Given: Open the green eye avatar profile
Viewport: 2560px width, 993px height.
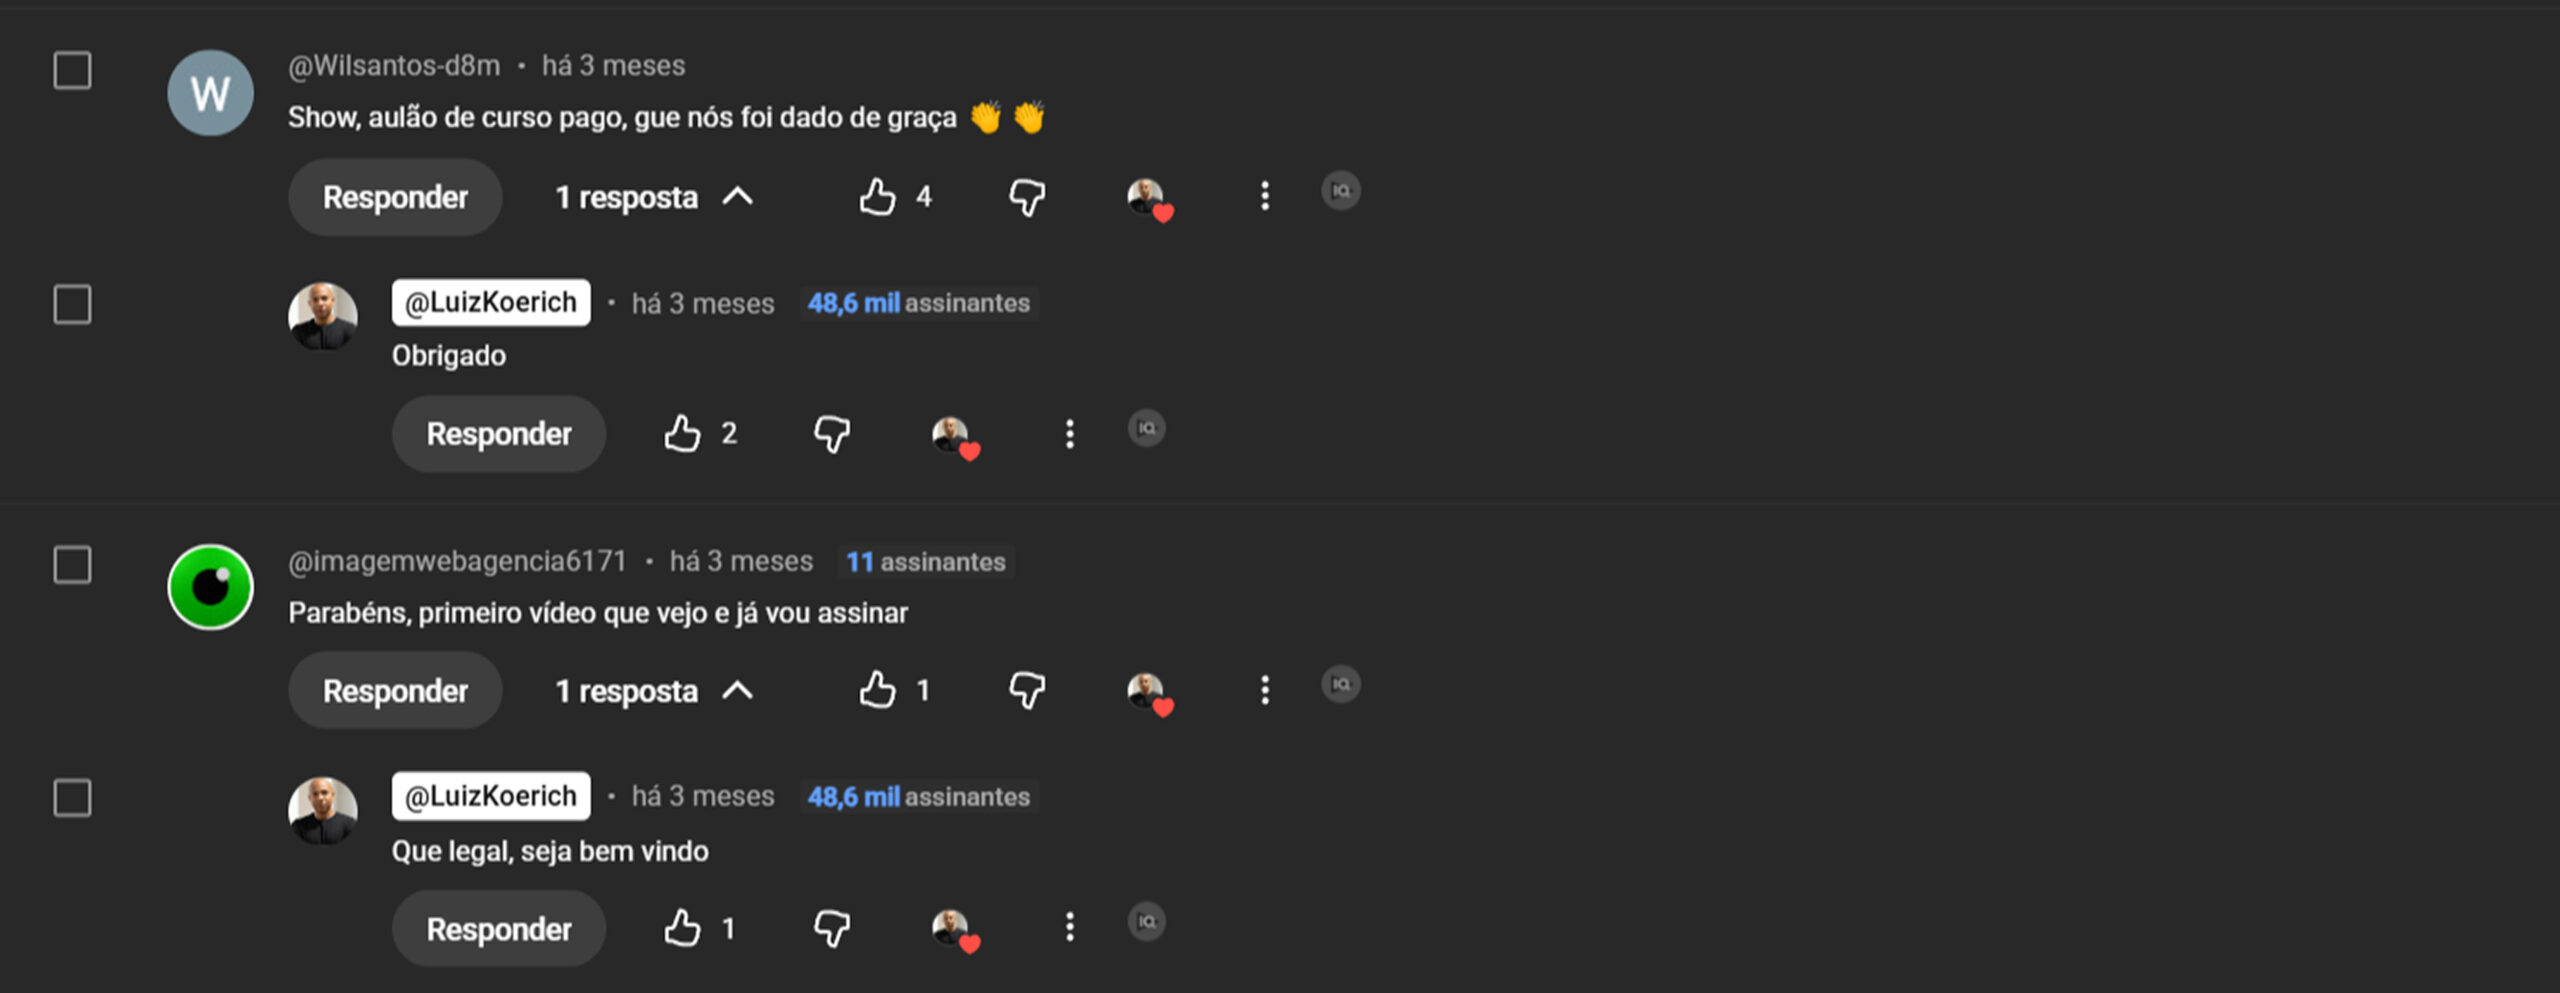Looking at the screenshot, I should [x=210, y=587].
